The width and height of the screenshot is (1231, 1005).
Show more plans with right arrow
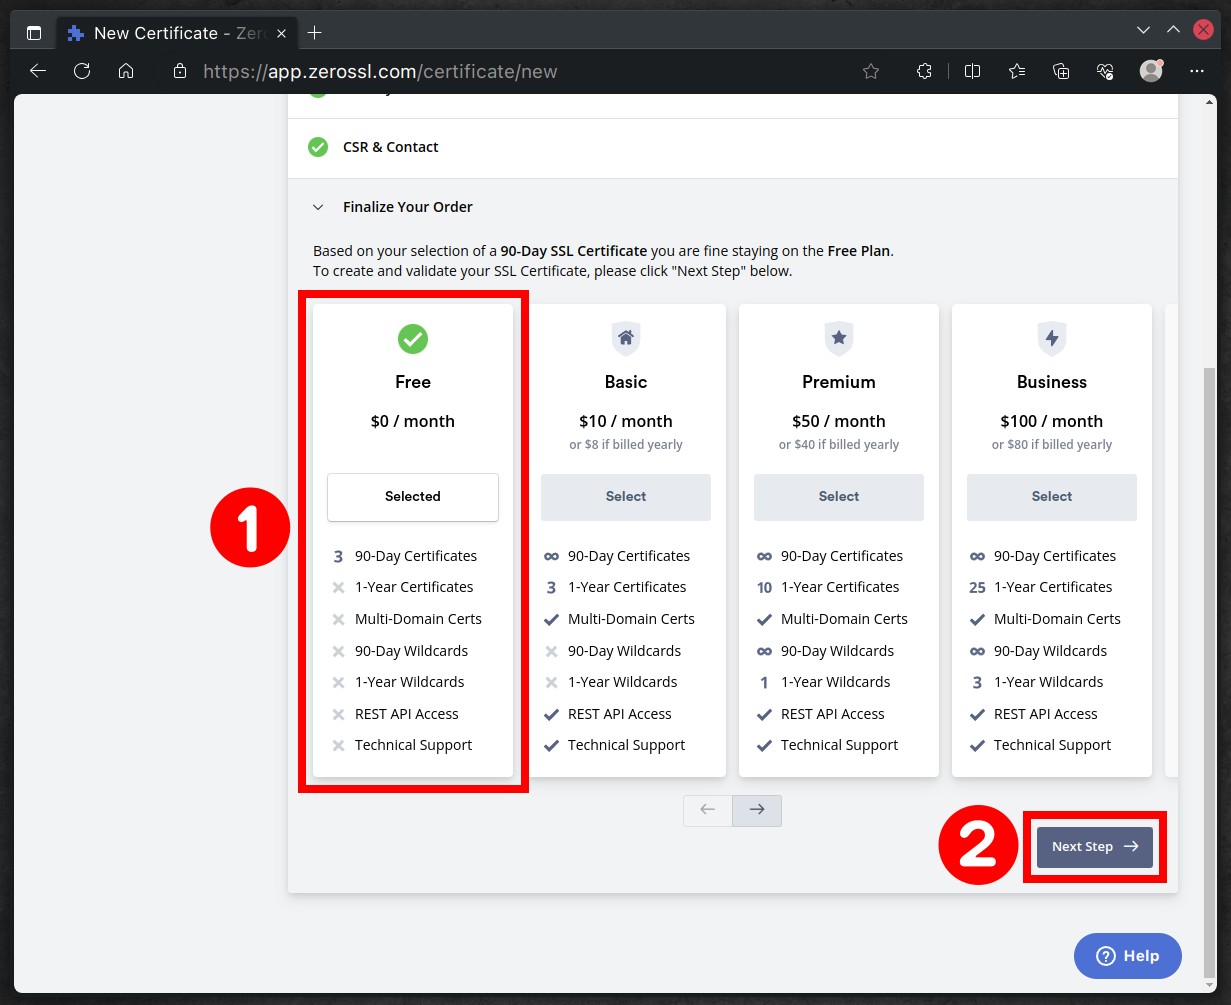757,810
